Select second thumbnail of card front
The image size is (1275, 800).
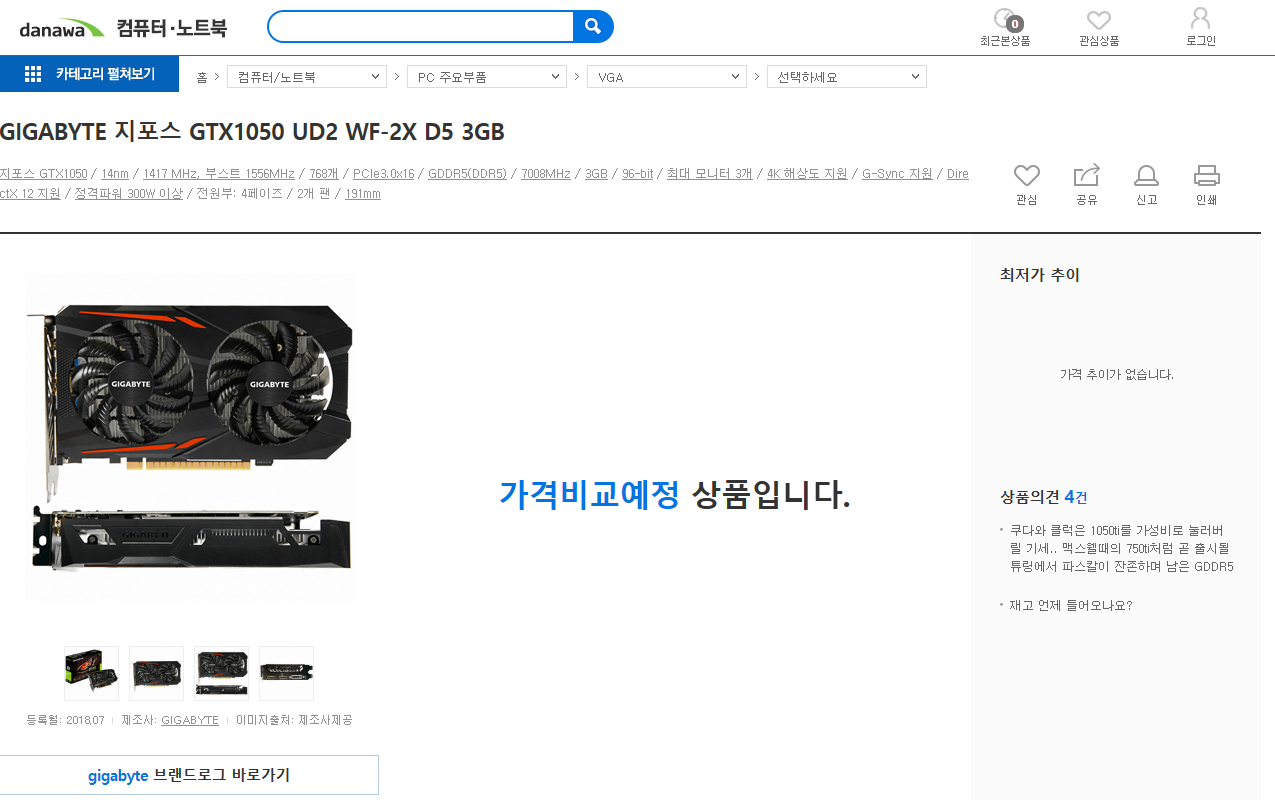[156, 673]
